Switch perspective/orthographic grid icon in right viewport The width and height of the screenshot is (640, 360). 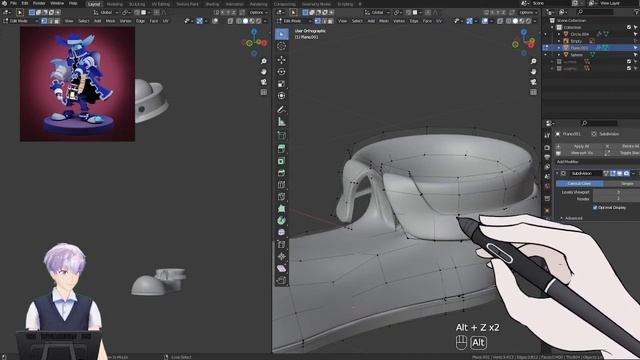pyautogui.click(x=533, y=92)
